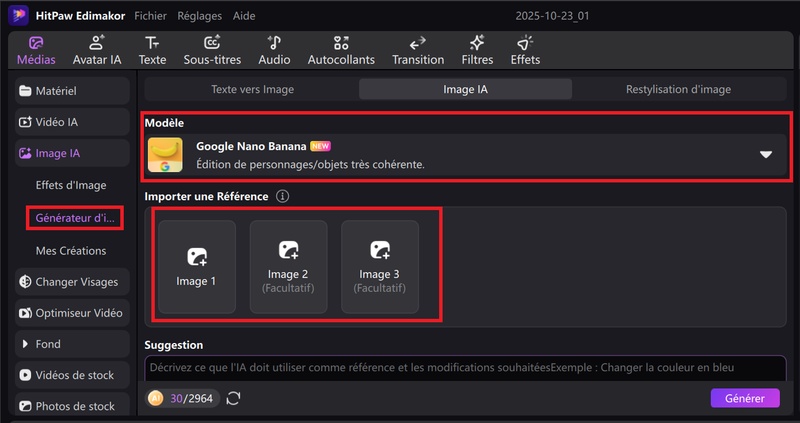
Task: Click the info icon beside Importer une Référence
Action: [282, 196]
